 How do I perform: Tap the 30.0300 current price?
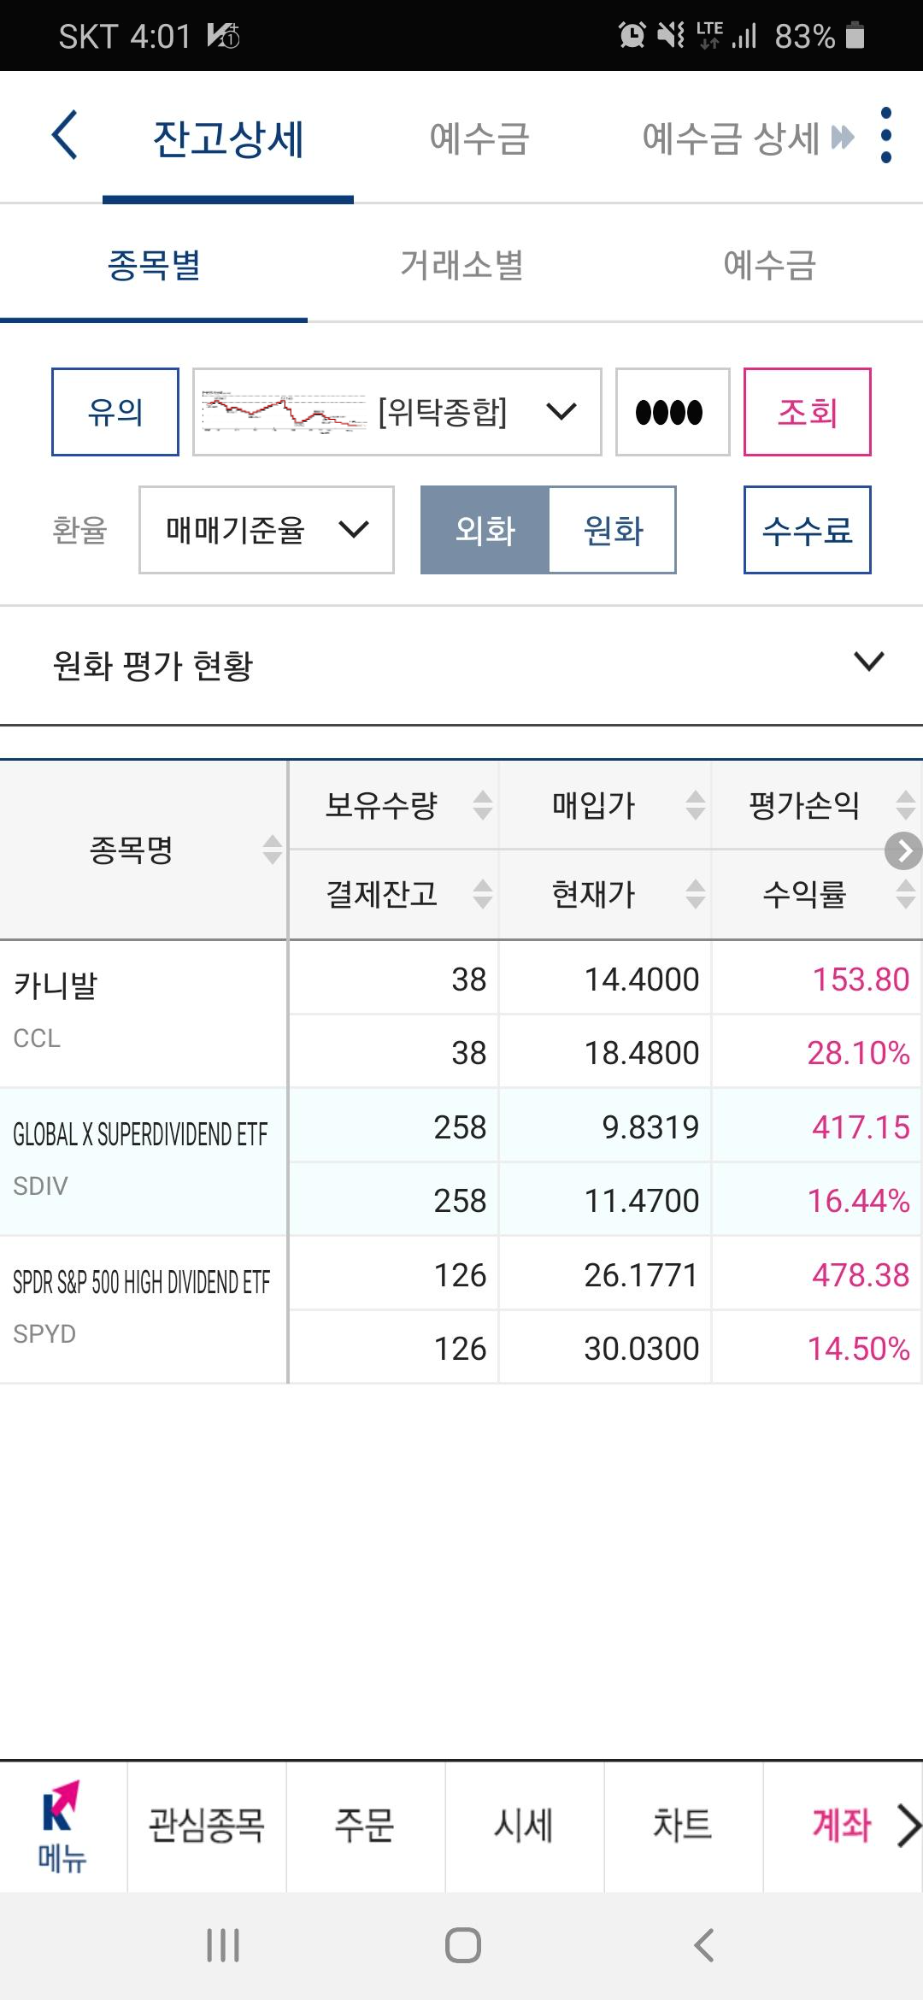pos(642,1349)
